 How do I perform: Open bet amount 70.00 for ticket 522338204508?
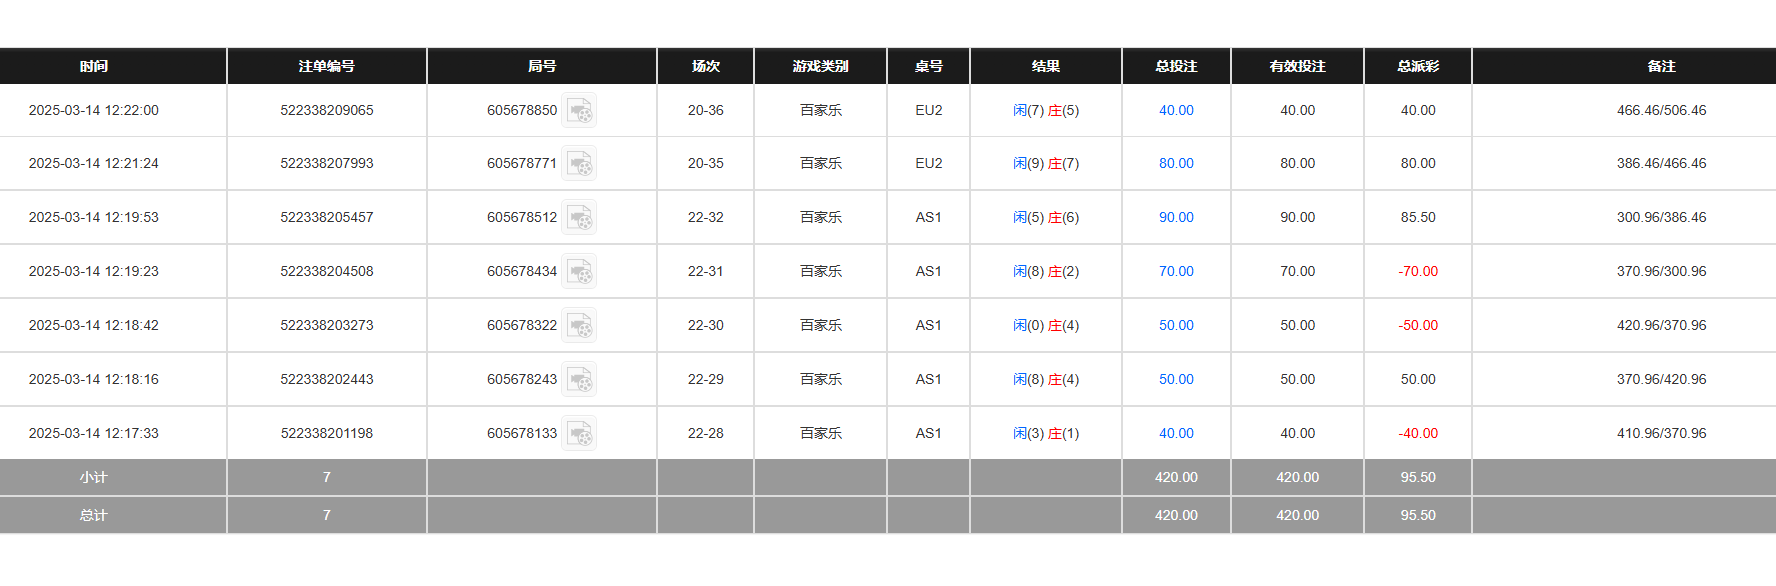1176,271
